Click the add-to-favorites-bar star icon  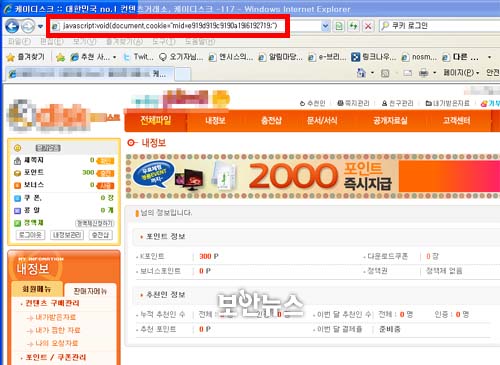[60, 57]
